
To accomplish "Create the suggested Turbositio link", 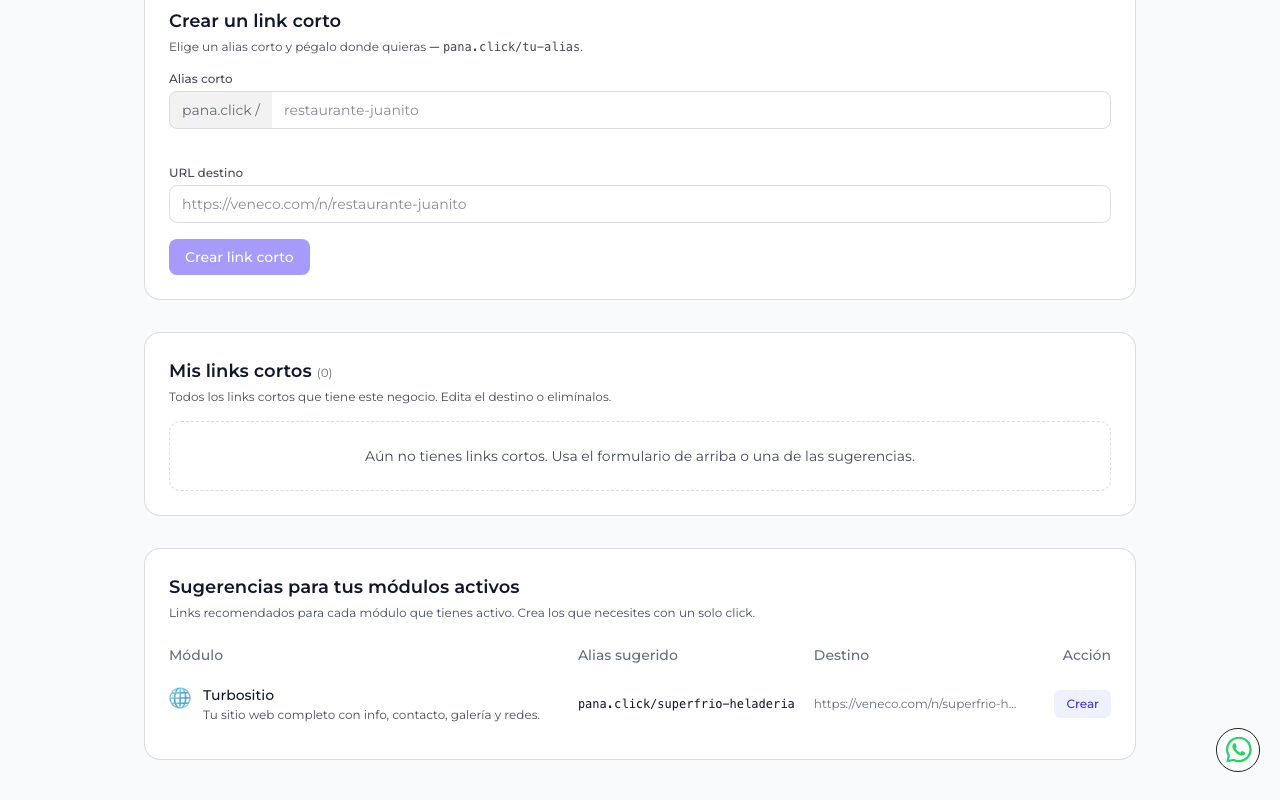I will point(1082,704).
